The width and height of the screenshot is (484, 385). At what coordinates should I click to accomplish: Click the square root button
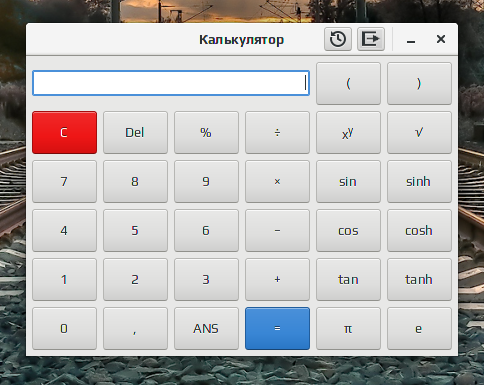[x=419, y=132]
